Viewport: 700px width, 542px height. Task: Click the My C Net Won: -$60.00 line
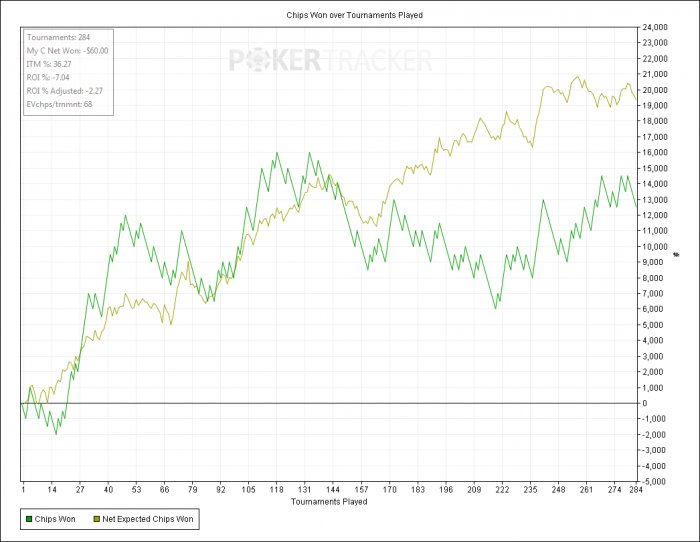67,51
